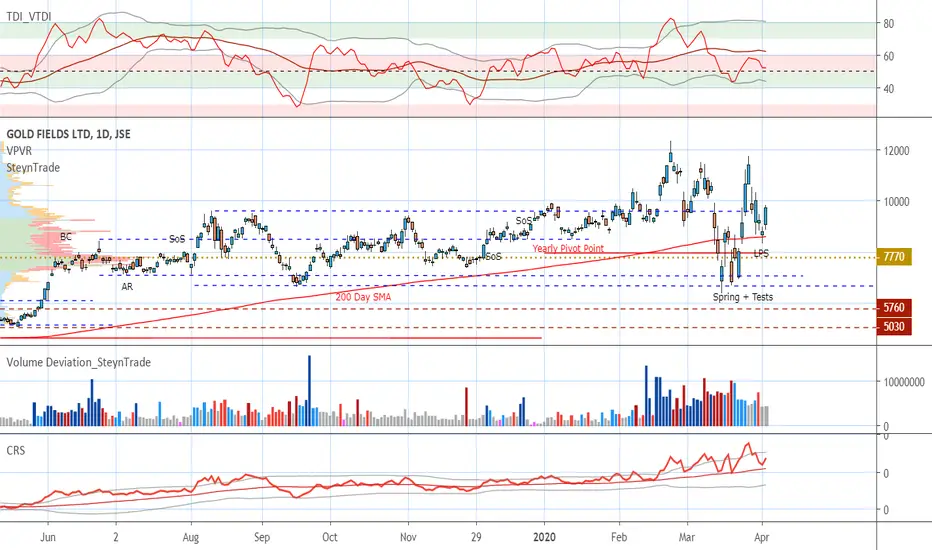932x550 pixels.
Task: Click the Spring + Tests annotation
Action: point(743,297)
